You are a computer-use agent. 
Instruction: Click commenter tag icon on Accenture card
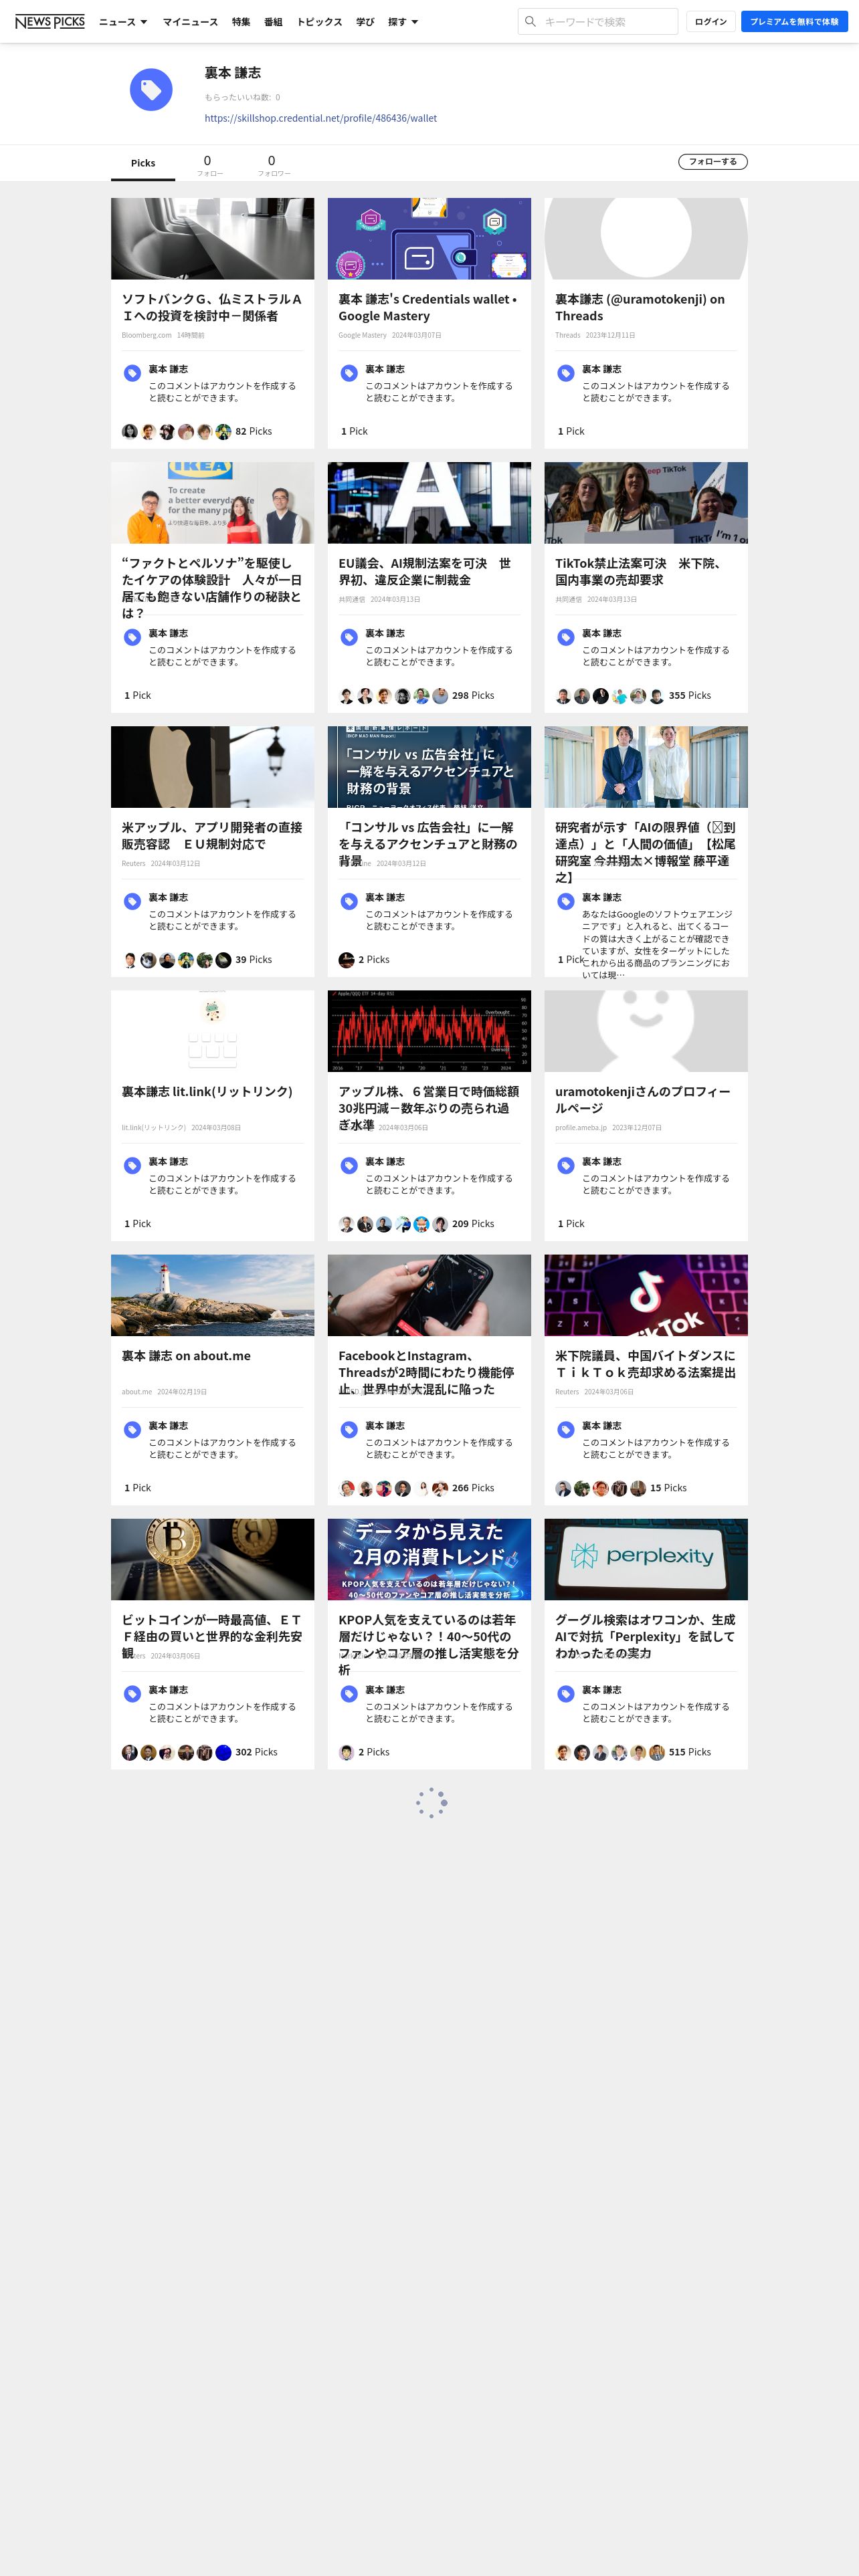tap(349, 901)
